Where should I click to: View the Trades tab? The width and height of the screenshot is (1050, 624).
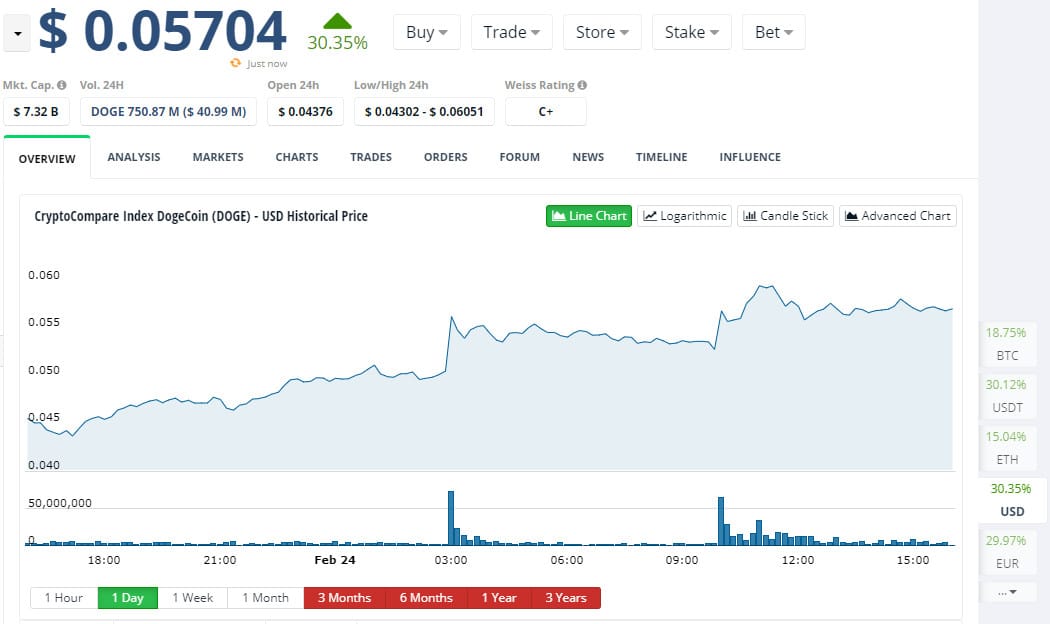click(x=371, y=157)
